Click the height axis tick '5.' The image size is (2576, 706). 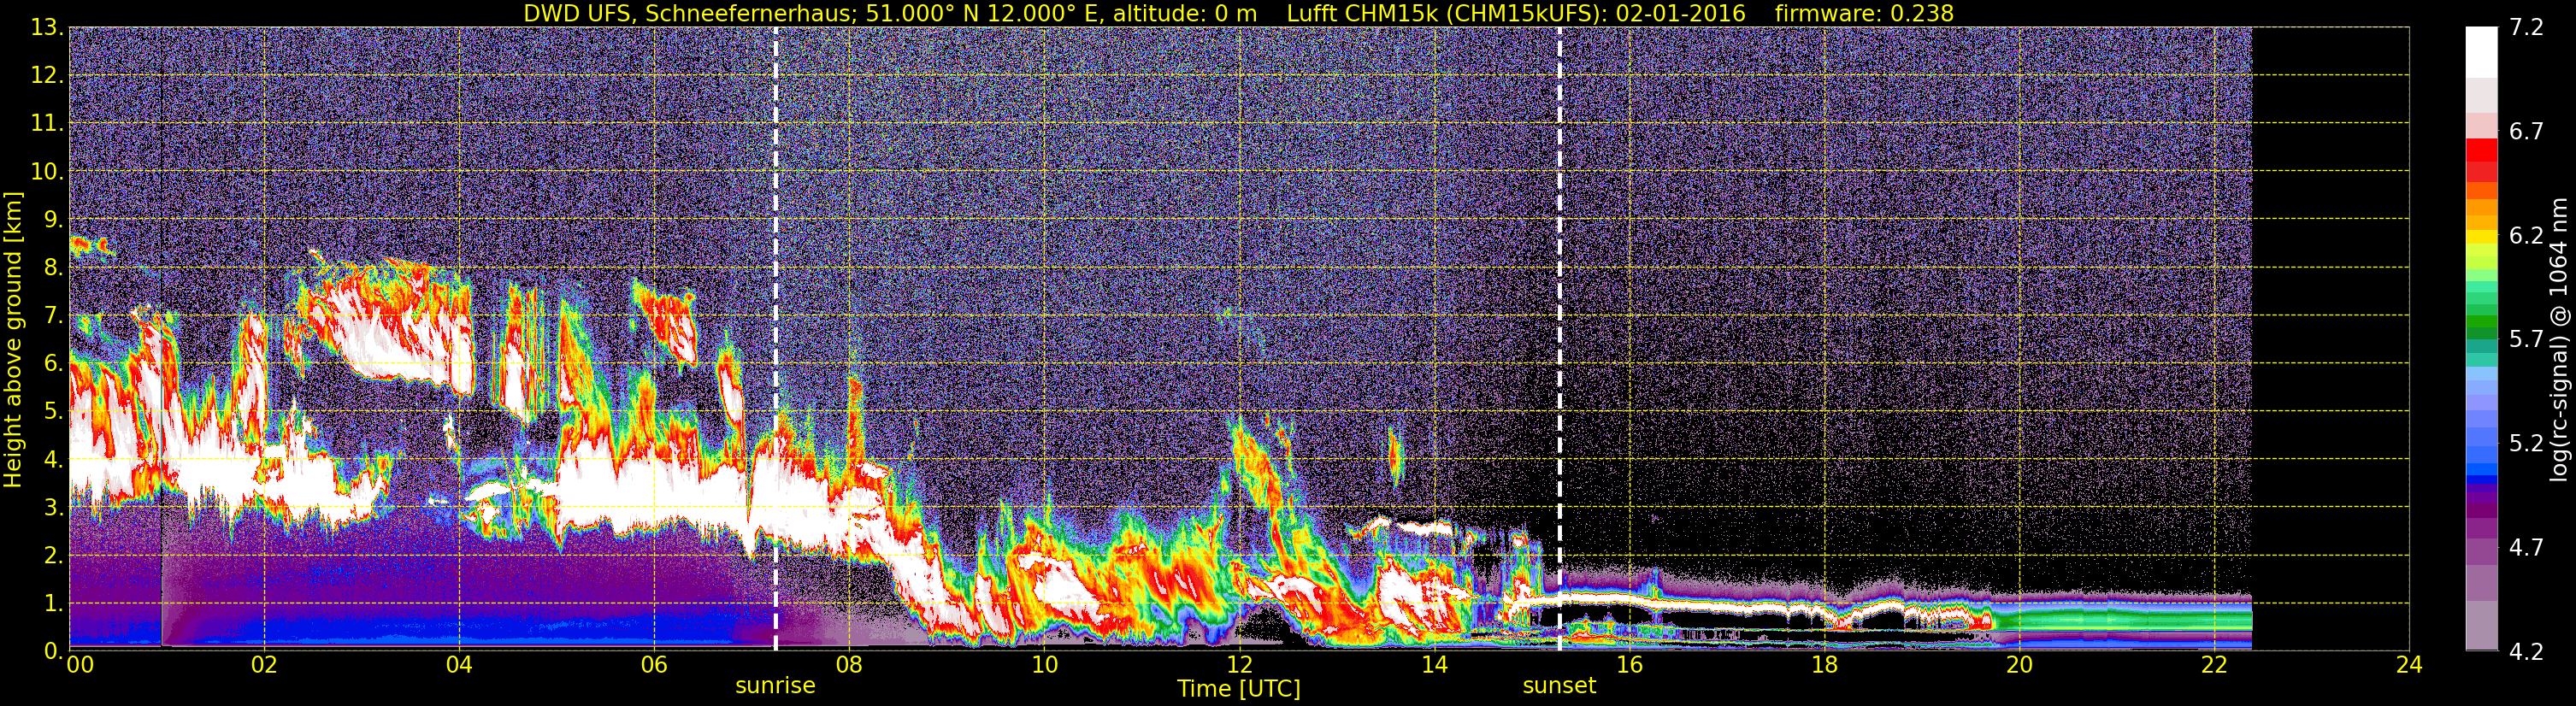click(52, 412)
